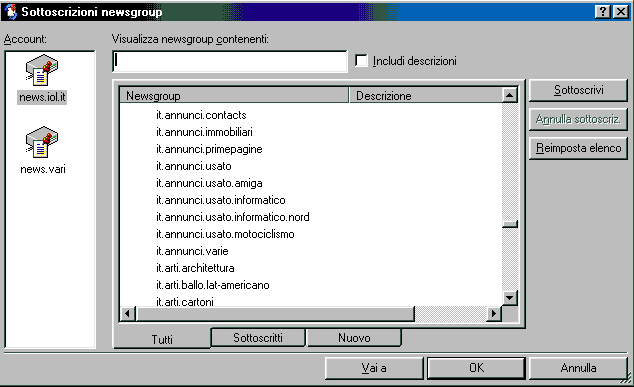This screenshot has width=634, height=387.
Task: Select it.annunci.primepagine newsgroup
Action: click(209, 149)
